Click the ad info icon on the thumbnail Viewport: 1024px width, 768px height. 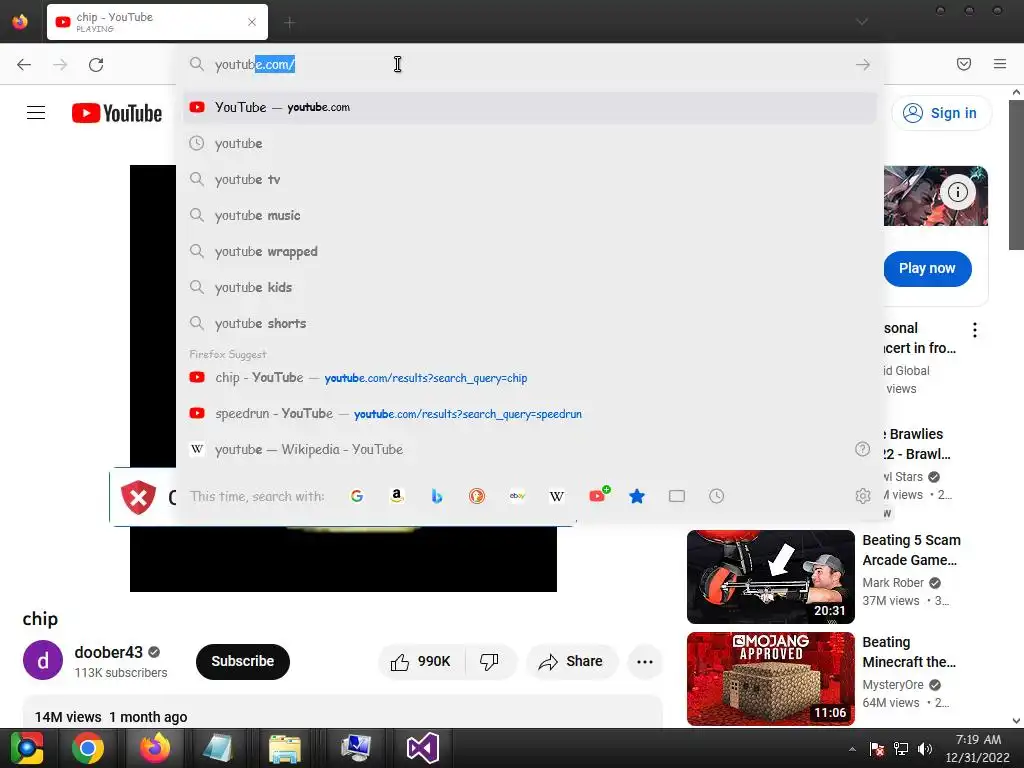[957, 192]
